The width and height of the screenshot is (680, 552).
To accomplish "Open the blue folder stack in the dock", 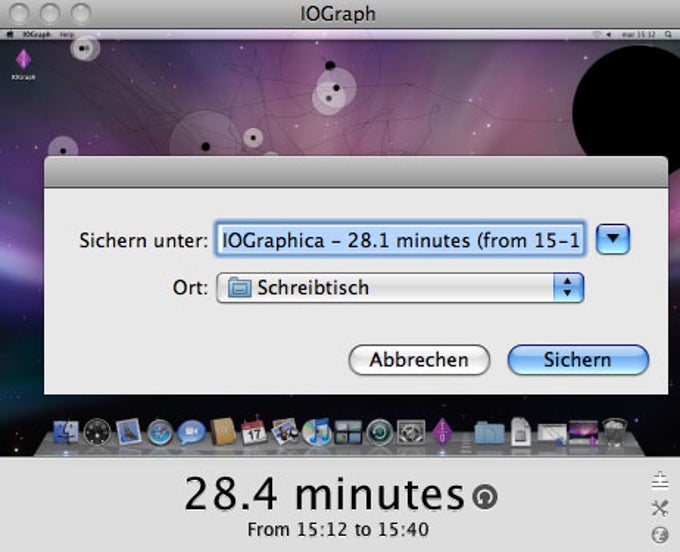I will (x=490, y=432).
